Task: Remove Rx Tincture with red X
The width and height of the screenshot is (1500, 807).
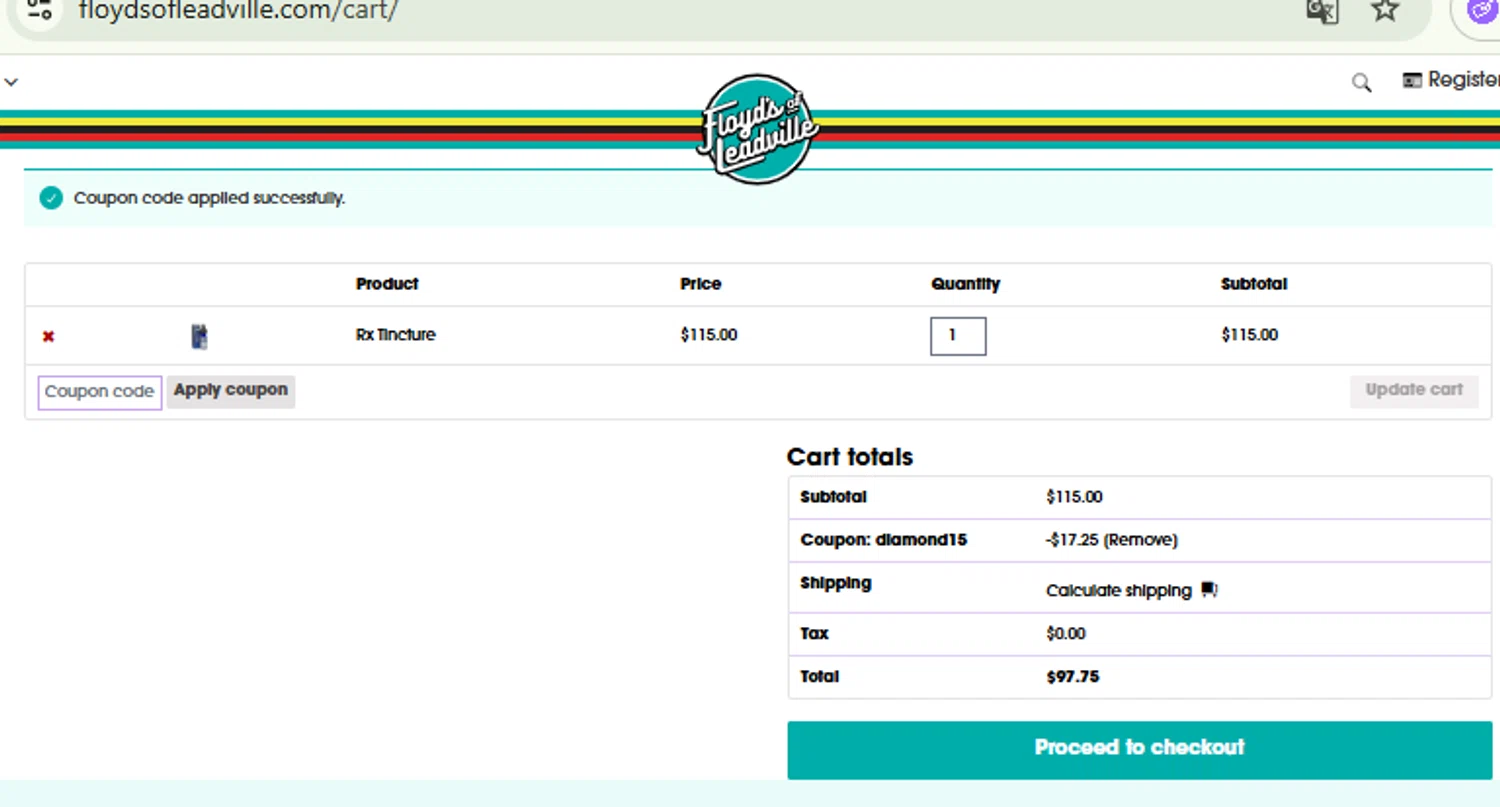Action: (x=48, y=337)
